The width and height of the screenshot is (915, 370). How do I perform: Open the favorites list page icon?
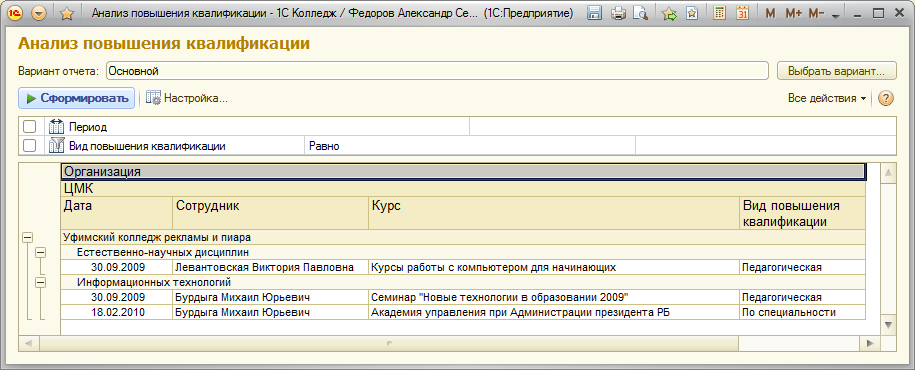[x=692, y=13]
